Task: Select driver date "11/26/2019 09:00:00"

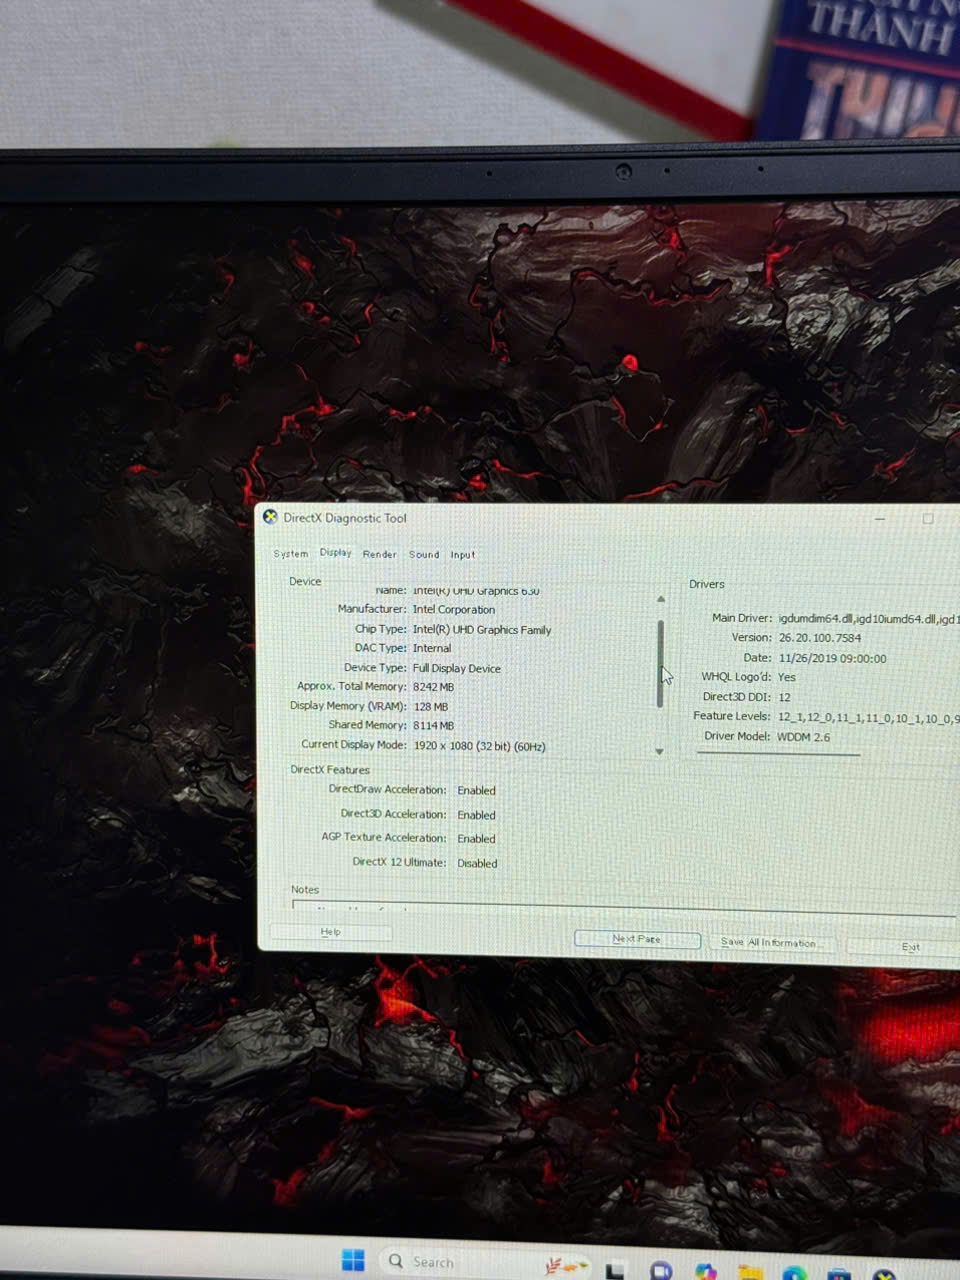Action: tap(832, 658)
